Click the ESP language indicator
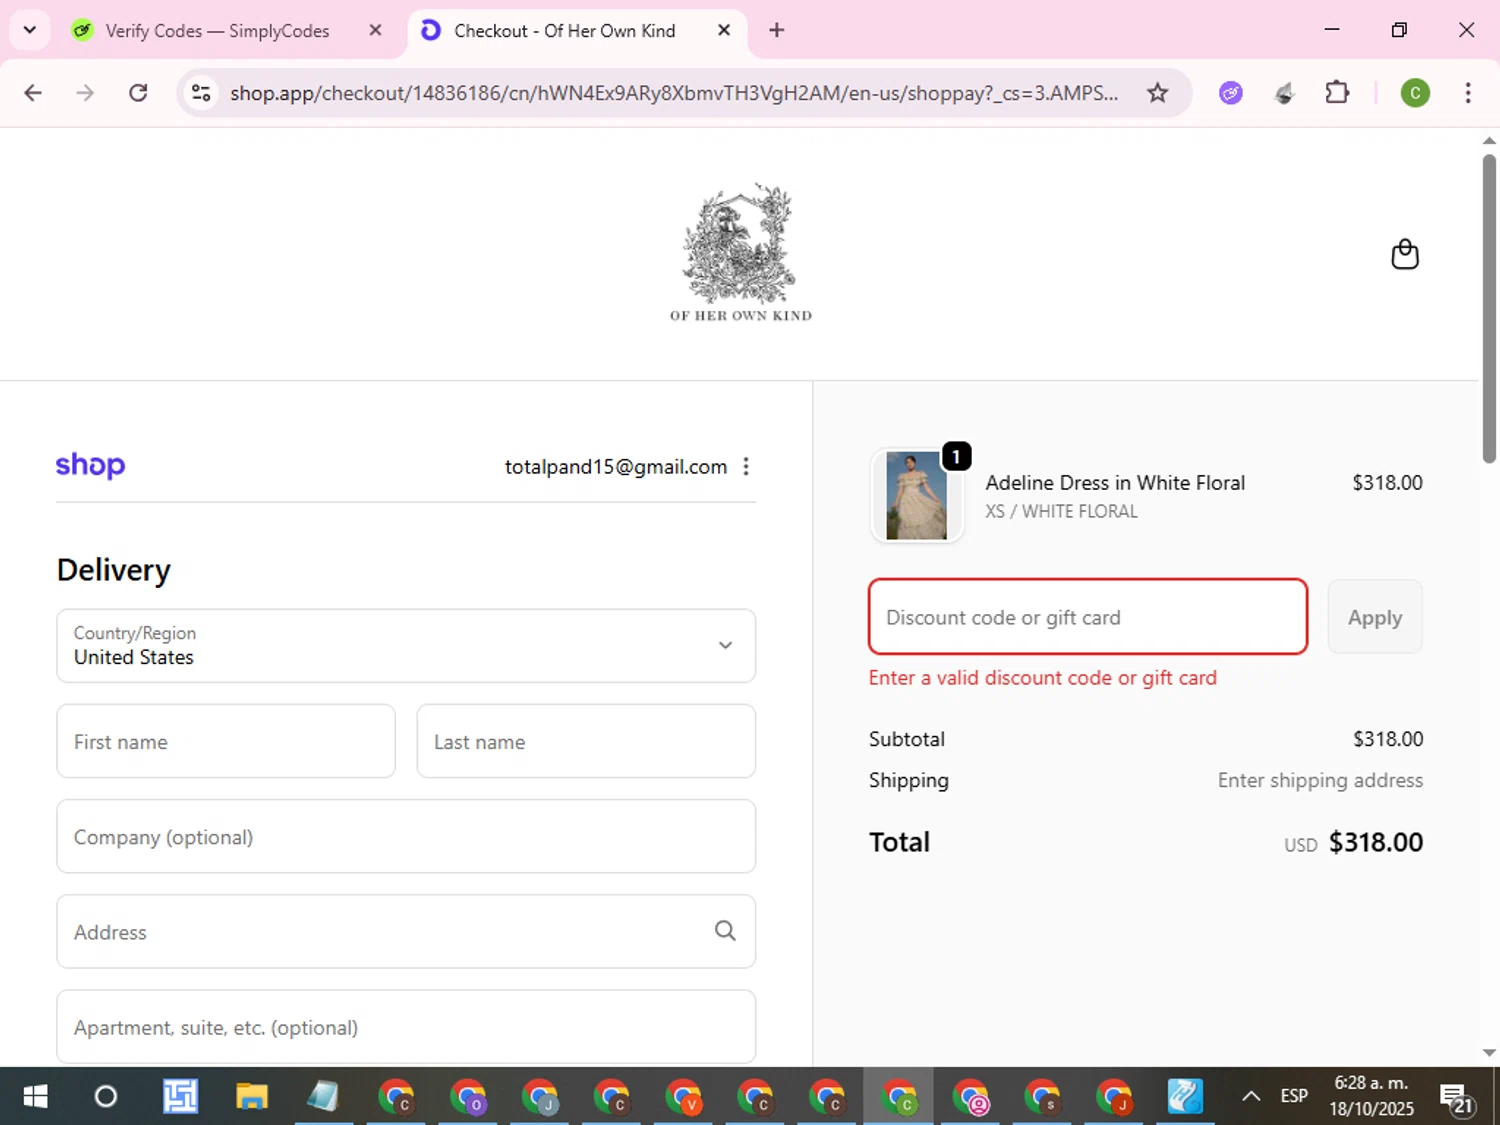The image size is (1500, 1125). pyautogui.click(x=1294, y=1096)
